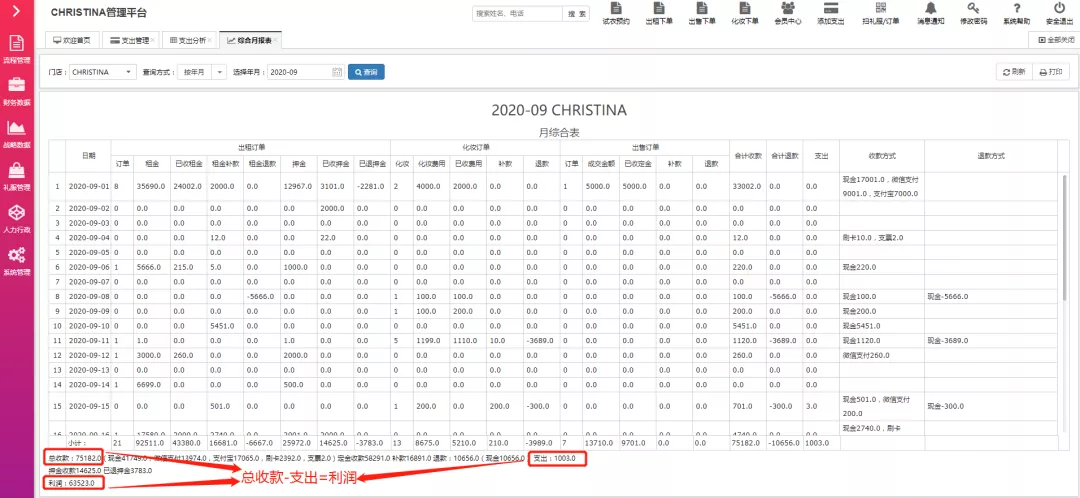The image size is (1080, 498).
Task: Click the date cell 2020-09-08
Action: coord(87,296)
